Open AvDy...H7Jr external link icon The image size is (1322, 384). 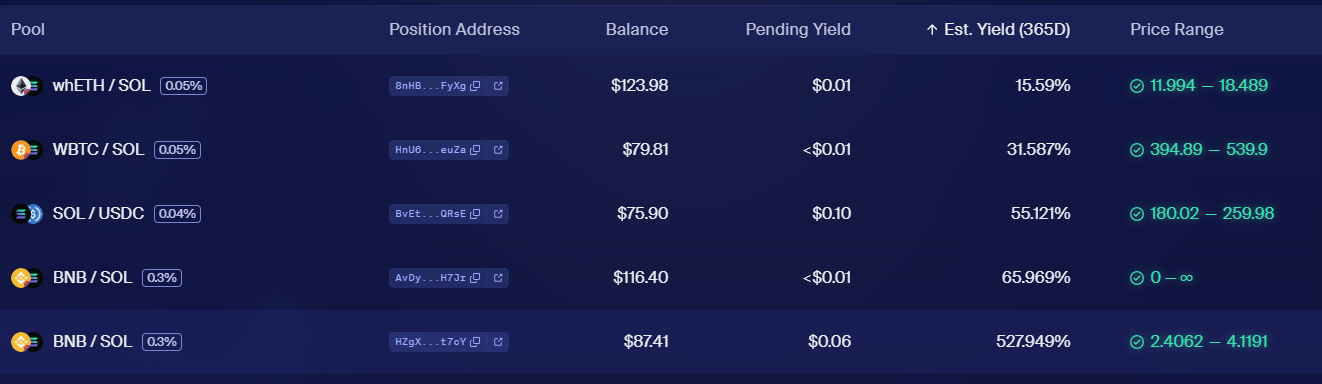(x=498, y=278)
